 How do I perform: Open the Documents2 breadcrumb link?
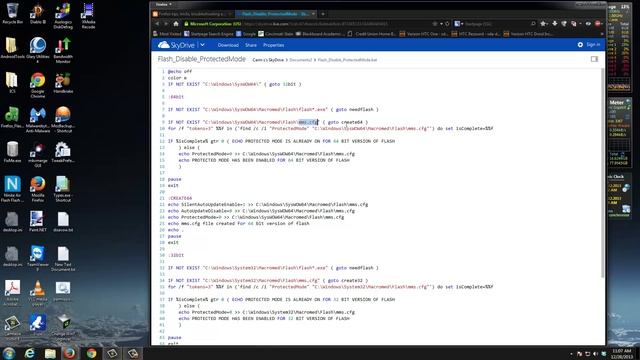click(300, 60)
